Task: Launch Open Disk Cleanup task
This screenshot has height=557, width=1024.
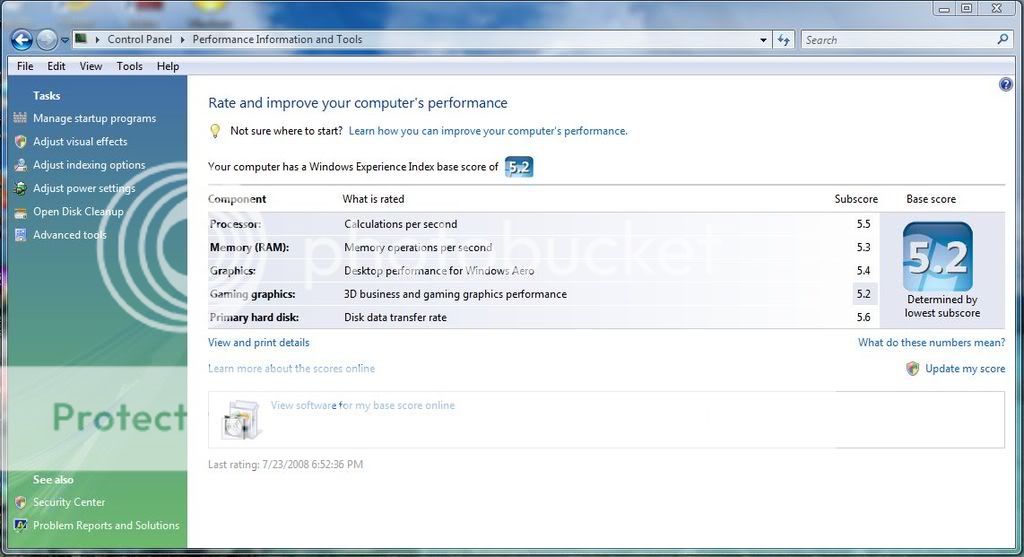Action: point(78,212)
